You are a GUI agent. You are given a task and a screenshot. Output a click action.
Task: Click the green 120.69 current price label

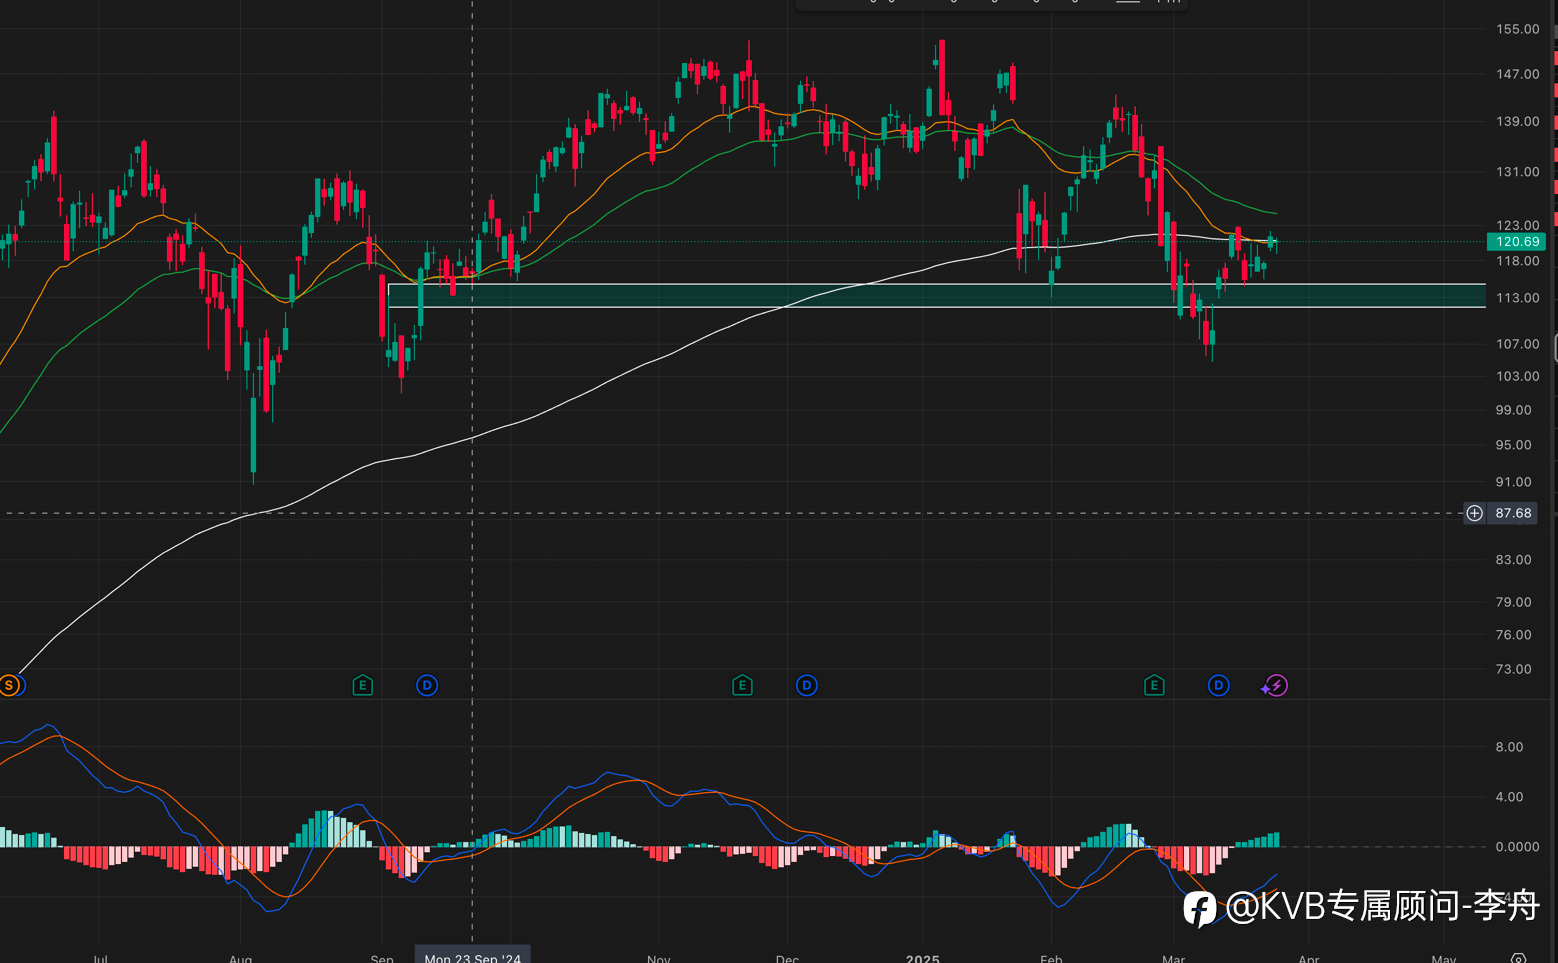1517,241
